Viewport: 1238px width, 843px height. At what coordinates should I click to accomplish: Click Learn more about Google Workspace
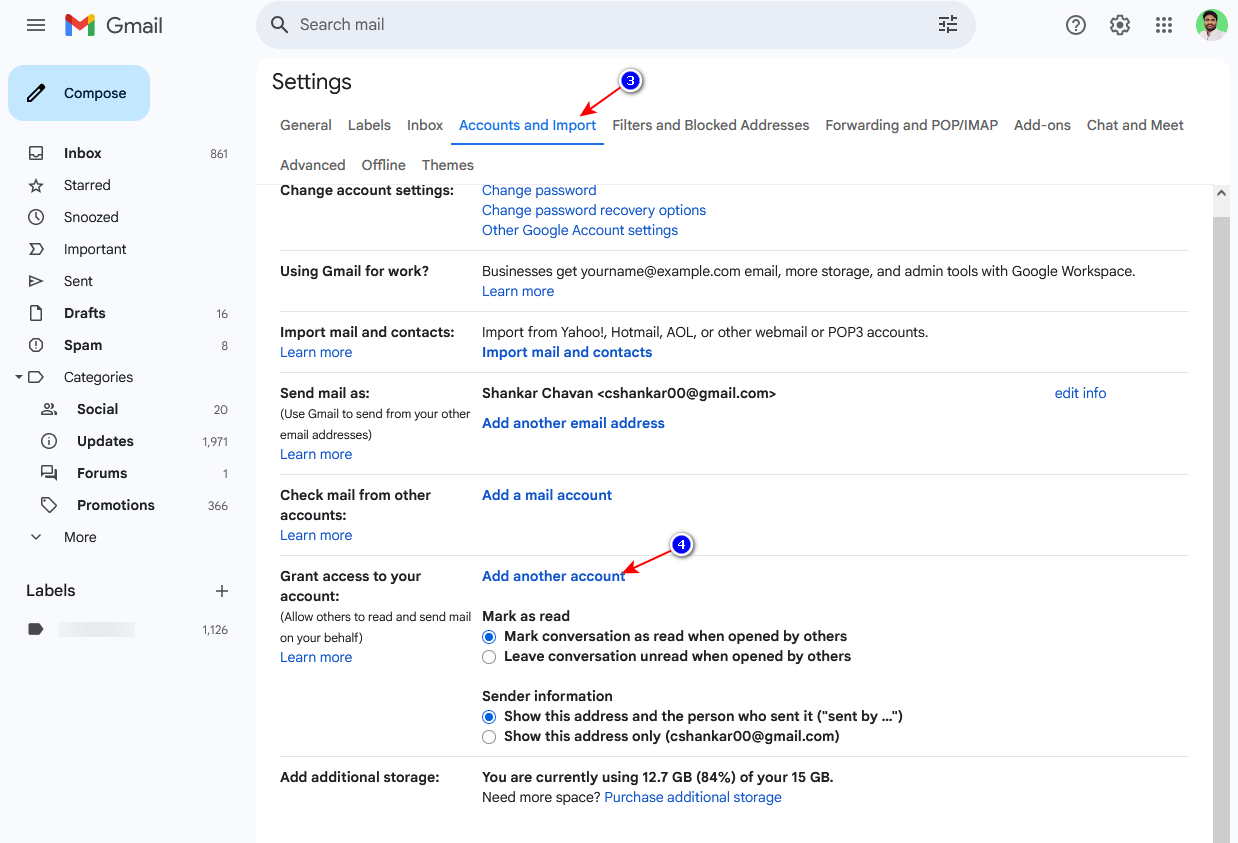coord(518,291)
